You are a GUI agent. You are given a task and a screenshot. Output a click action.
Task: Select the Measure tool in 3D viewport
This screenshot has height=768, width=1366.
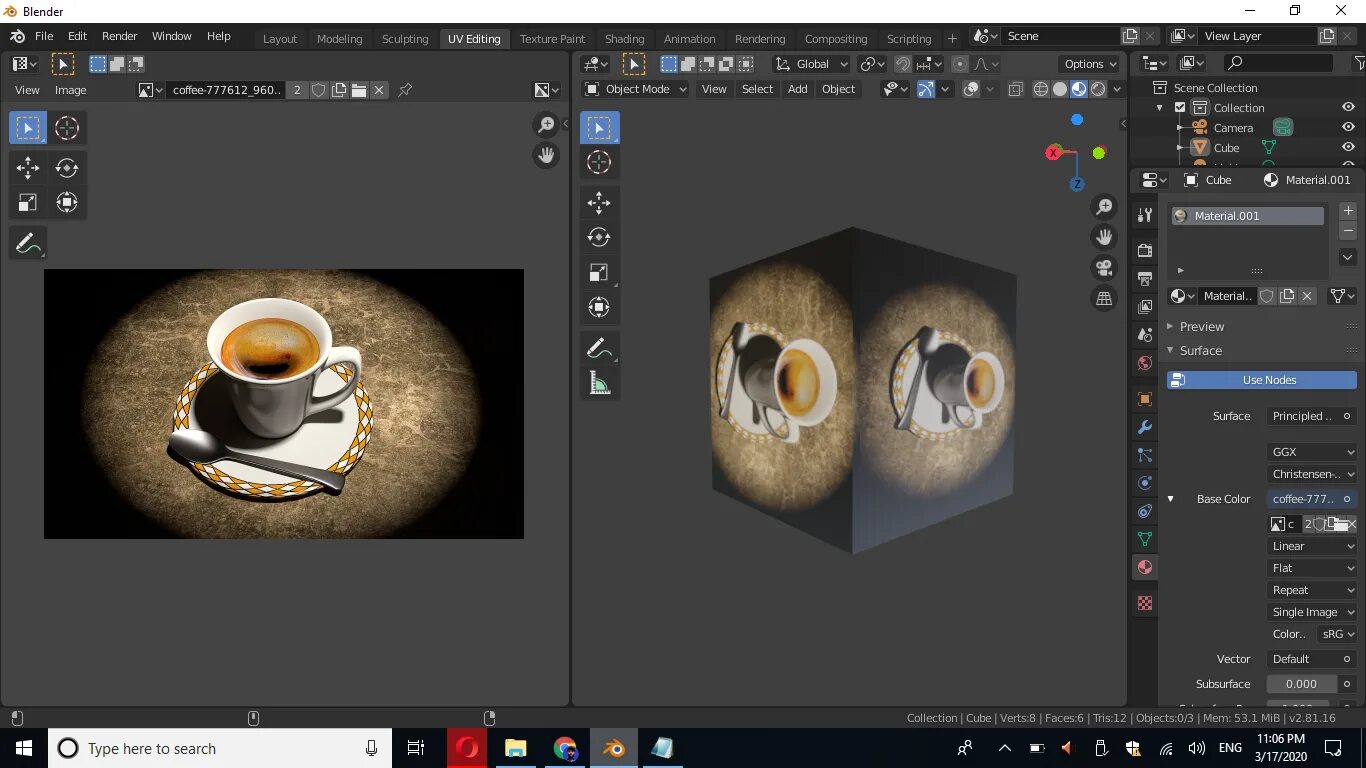click(x=598, y=383)
